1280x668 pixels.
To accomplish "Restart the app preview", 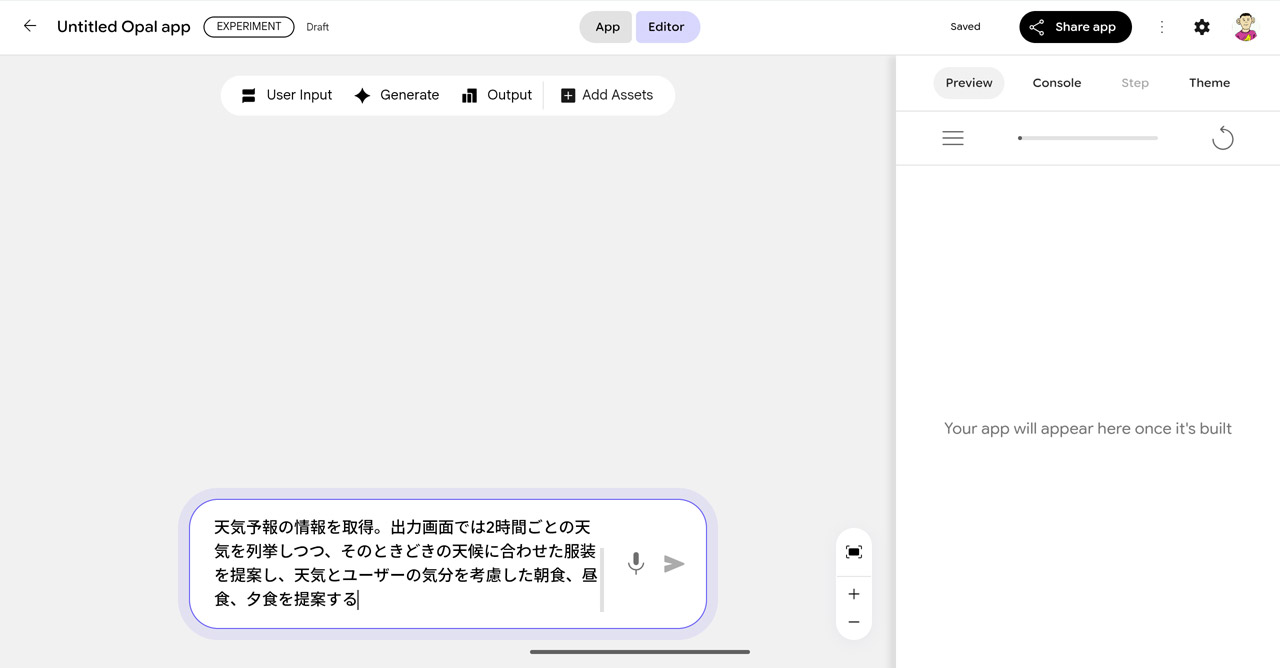I will [1222, 137].
